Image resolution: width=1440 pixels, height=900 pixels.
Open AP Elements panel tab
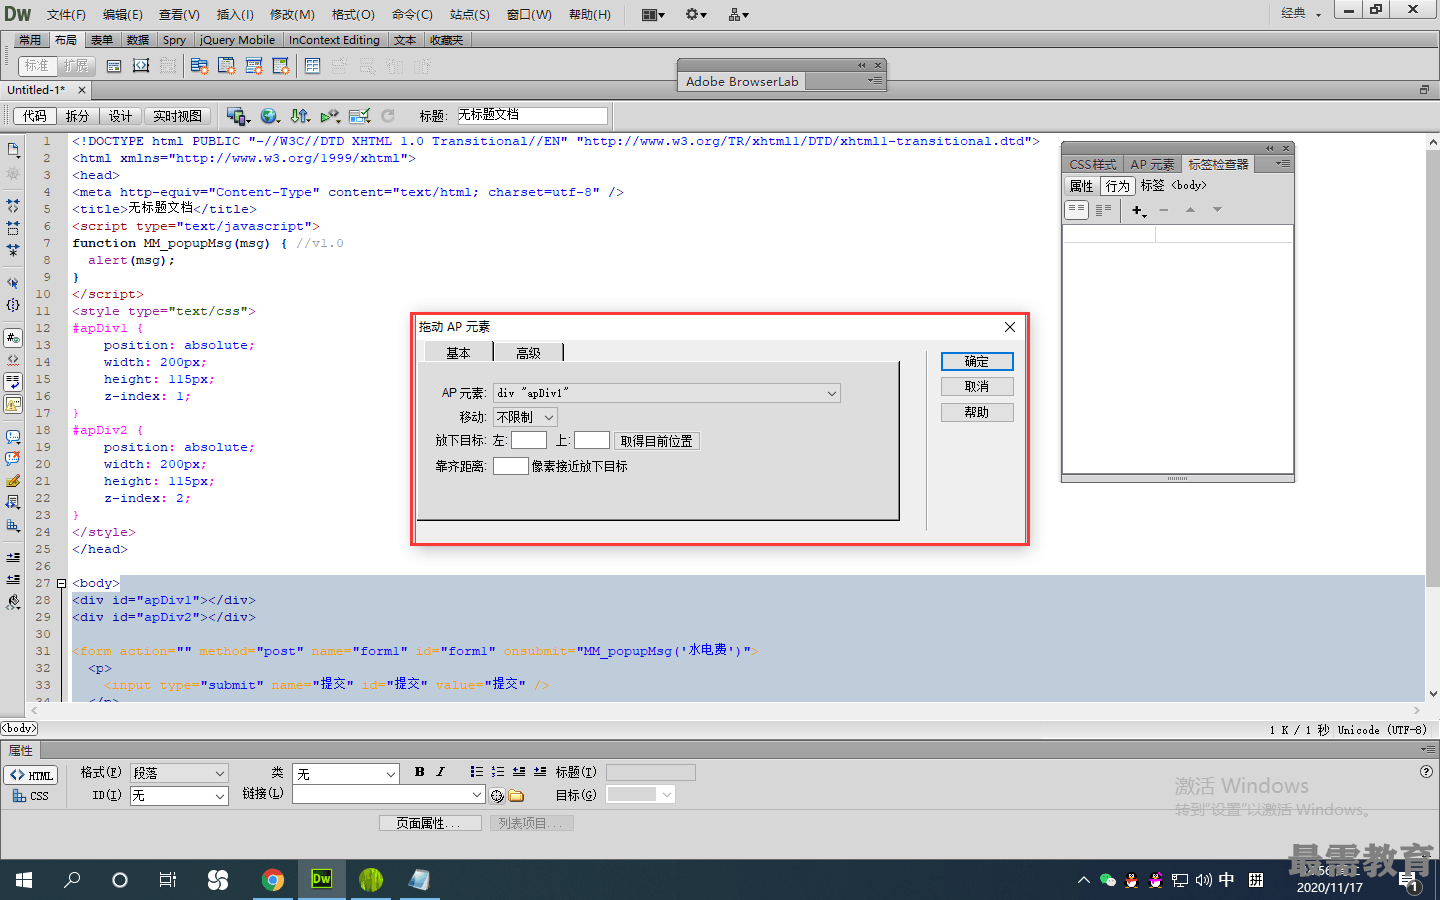pyautogui.click(x=1152, y=164)
